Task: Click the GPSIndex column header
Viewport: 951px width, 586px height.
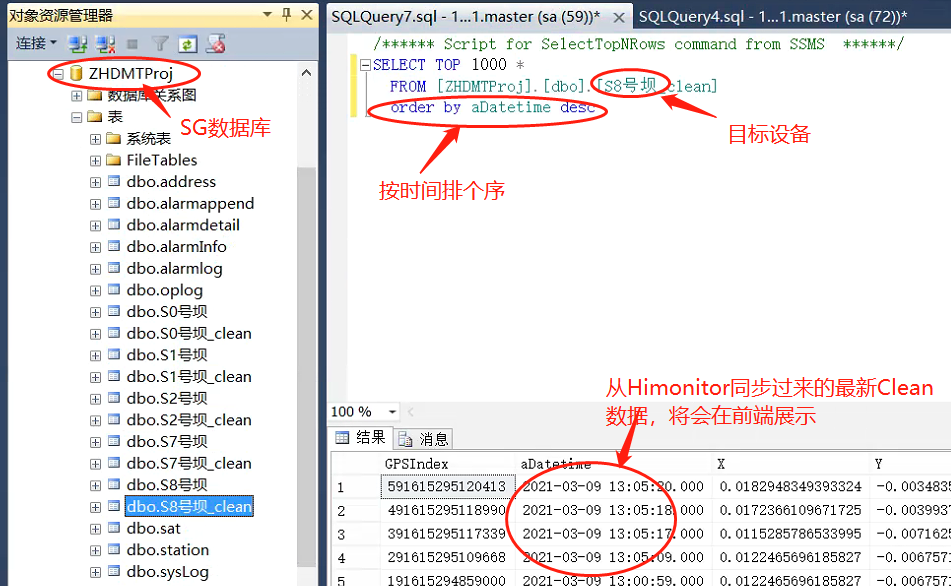Action: [x=416, y=464]
